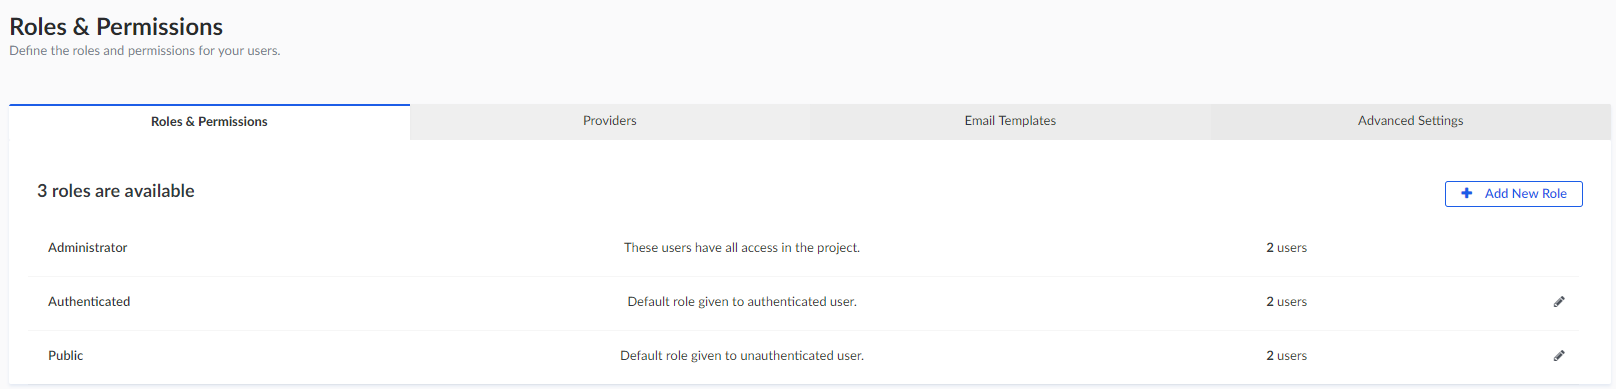
Task: Click 'Default role given to unauthenticated user' text
Action: point(742,356)
